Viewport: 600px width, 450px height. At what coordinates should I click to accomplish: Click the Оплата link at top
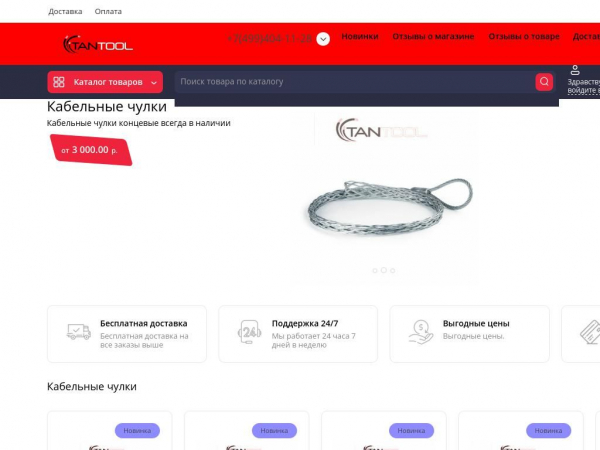click(108, 11)
